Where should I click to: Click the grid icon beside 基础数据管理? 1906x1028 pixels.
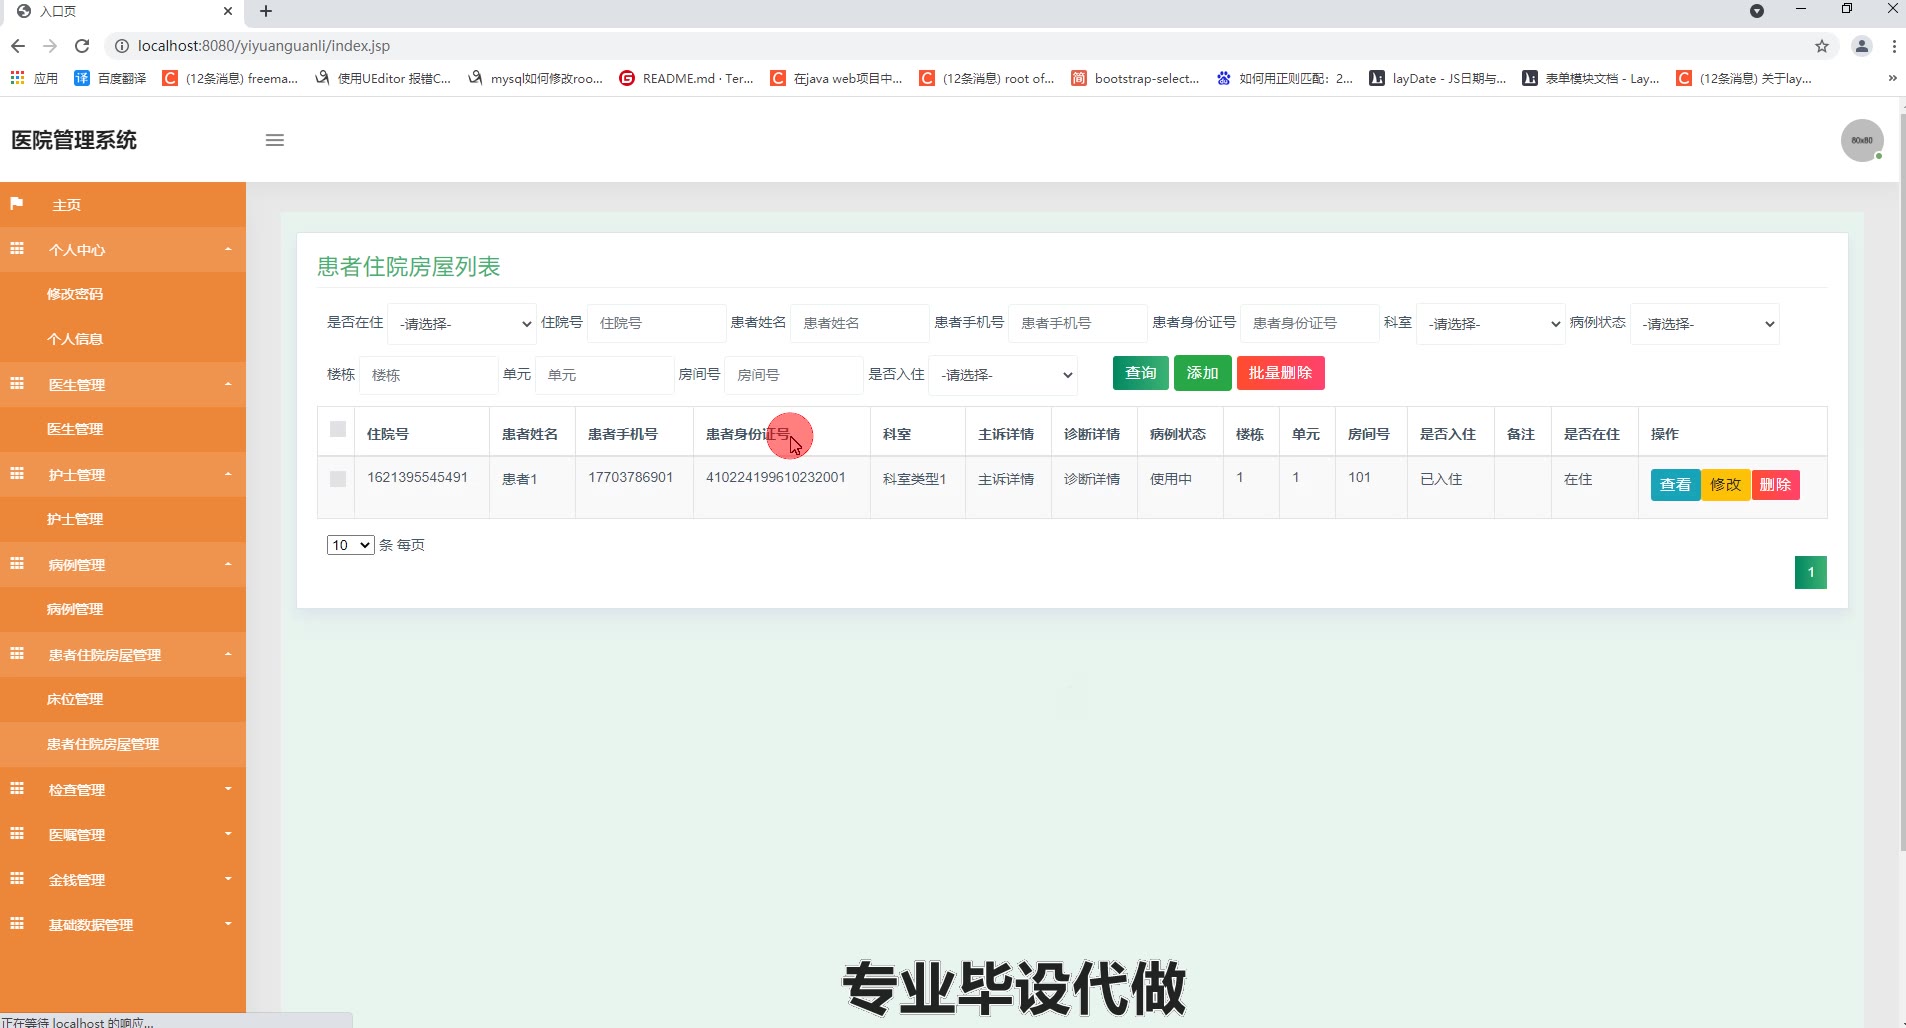coord(17,924)
